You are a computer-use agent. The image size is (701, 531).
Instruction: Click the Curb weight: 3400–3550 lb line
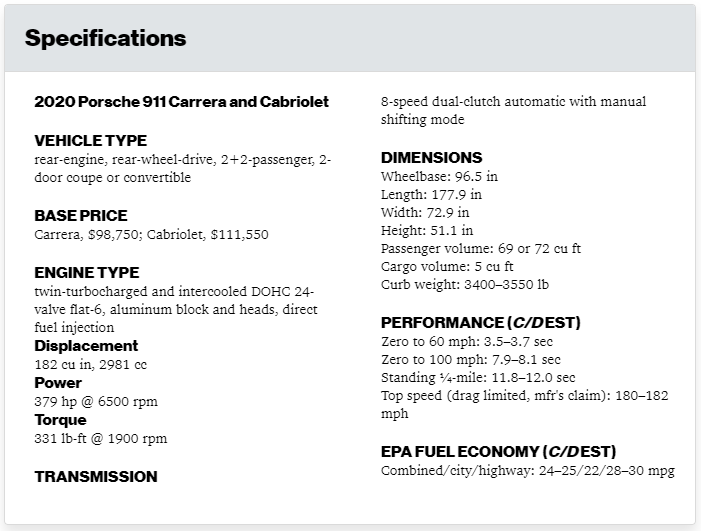point(465,285)
